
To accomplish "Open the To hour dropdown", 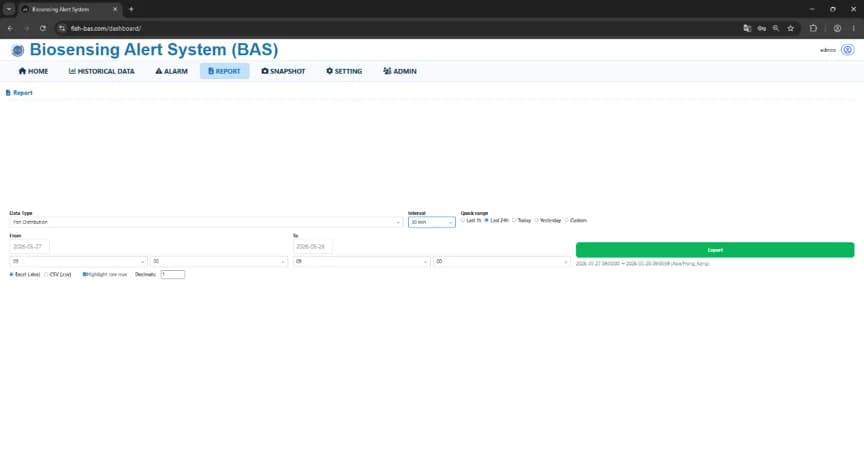I will tap(361, 261).
